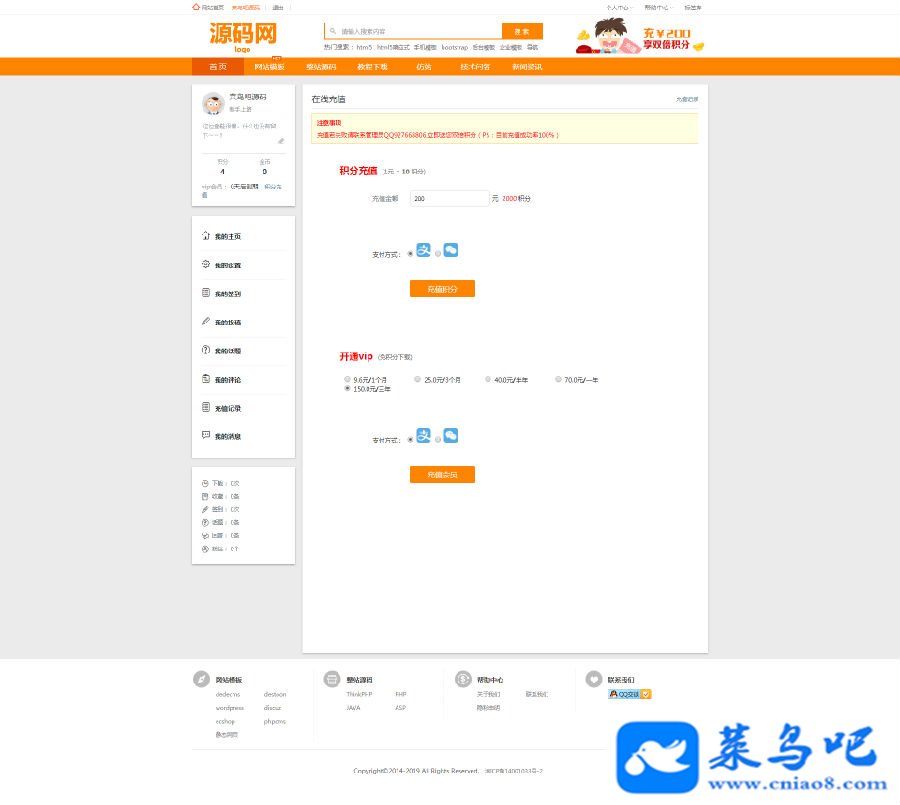Screen dimensions: 900x805
Task: Open footer link ASP
Action: tap(401, 708)
